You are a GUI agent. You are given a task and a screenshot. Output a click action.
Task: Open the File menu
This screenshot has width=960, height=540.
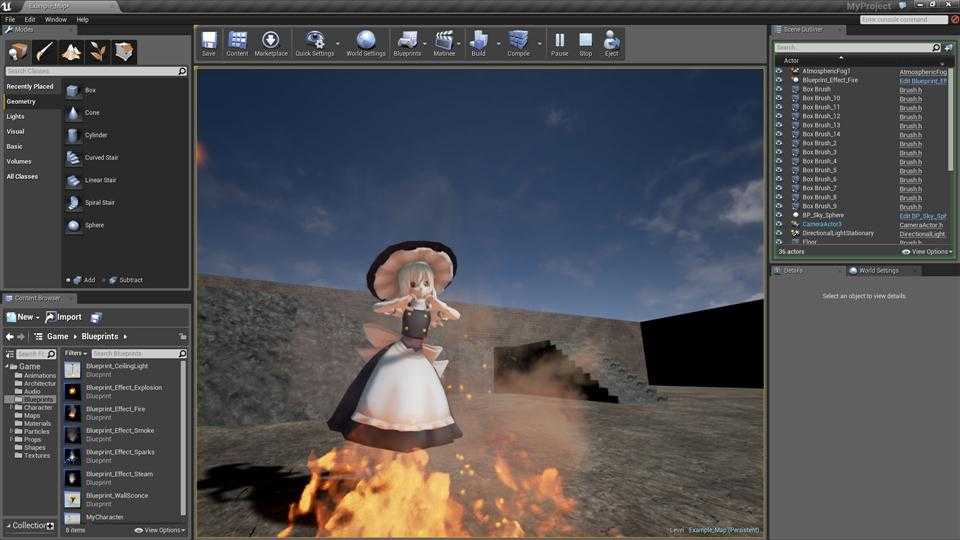[x=10, y=20]
